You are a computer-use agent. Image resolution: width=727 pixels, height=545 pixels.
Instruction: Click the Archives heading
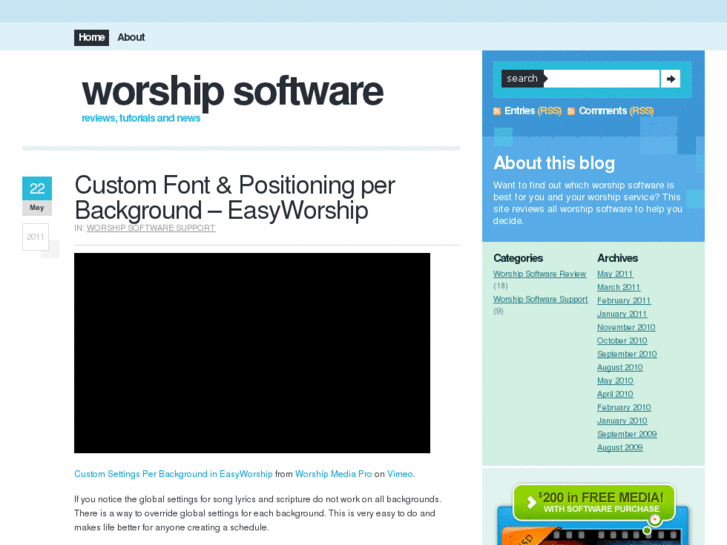(617, 258)
